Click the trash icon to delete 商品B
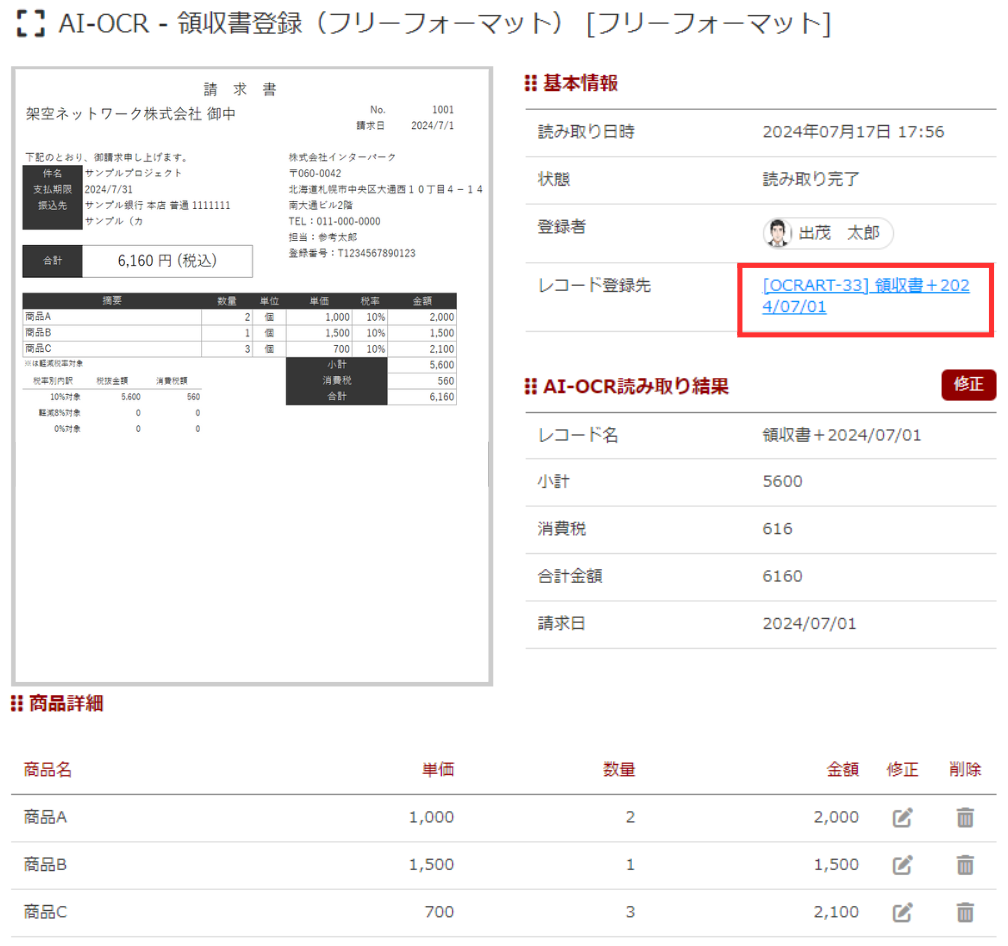This screenshot has height=946, width=1008. (x=963, y=864)
